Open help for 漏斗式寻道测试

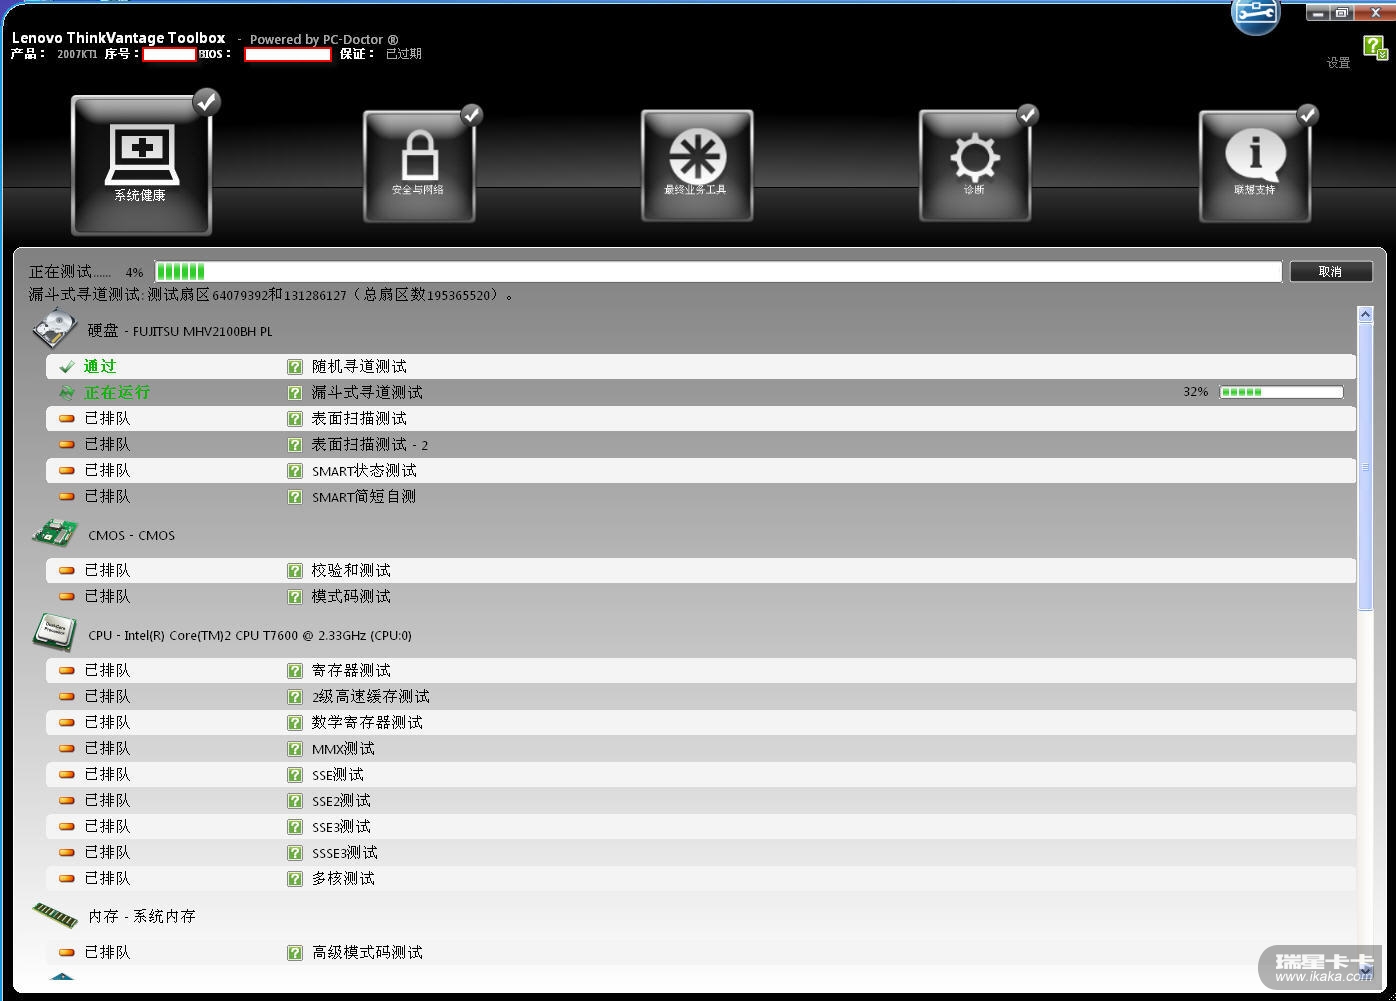tap(295, 393)
